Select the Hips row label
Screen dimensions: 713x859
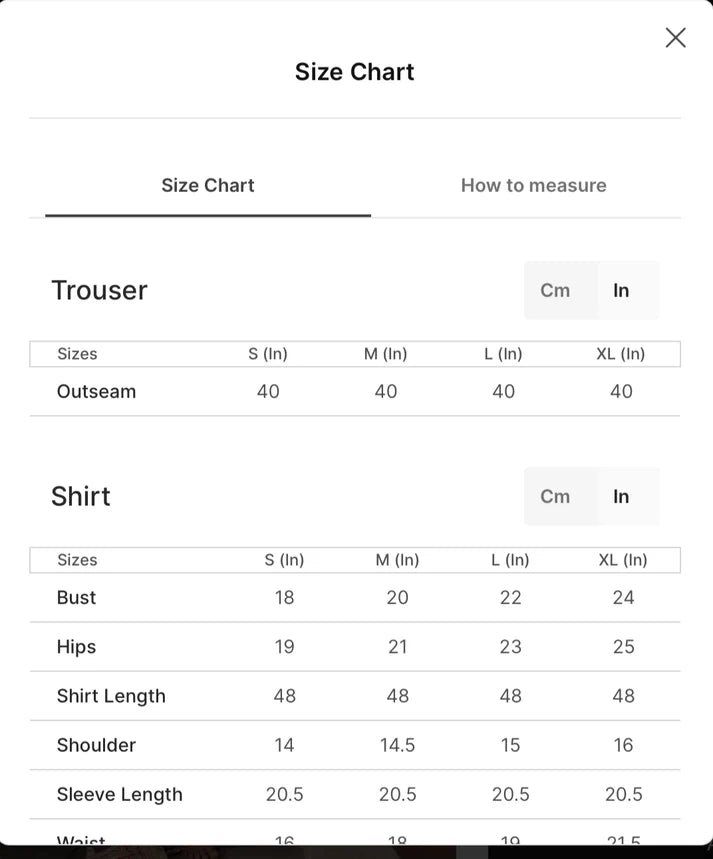click(x=76, y=646)
